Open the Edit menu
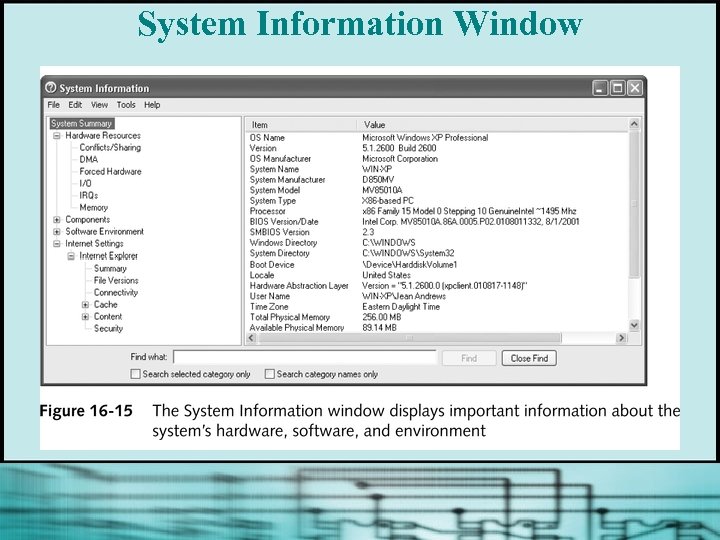 (x=75, y=105)
